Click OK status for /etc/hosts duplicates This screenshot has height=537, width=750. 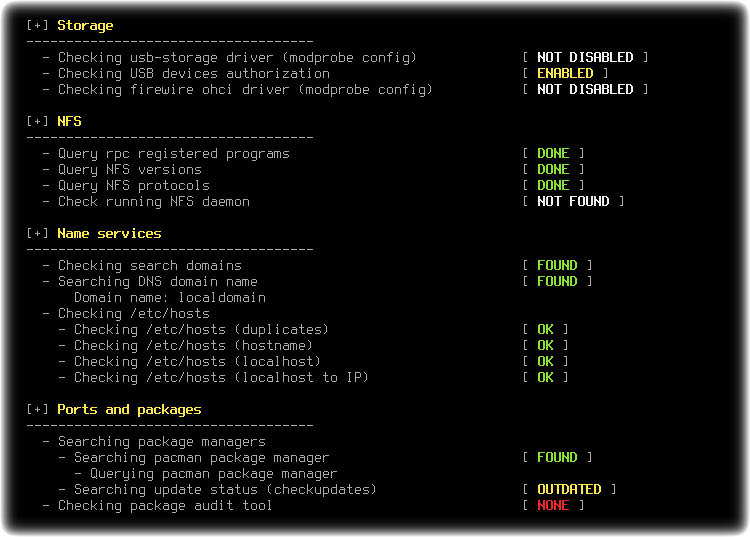point(545,329)
